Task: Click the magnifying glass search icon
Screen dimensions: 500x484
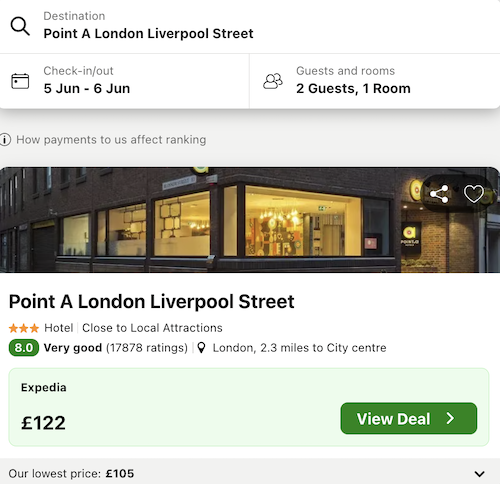Action: click(x=20, y=26)
